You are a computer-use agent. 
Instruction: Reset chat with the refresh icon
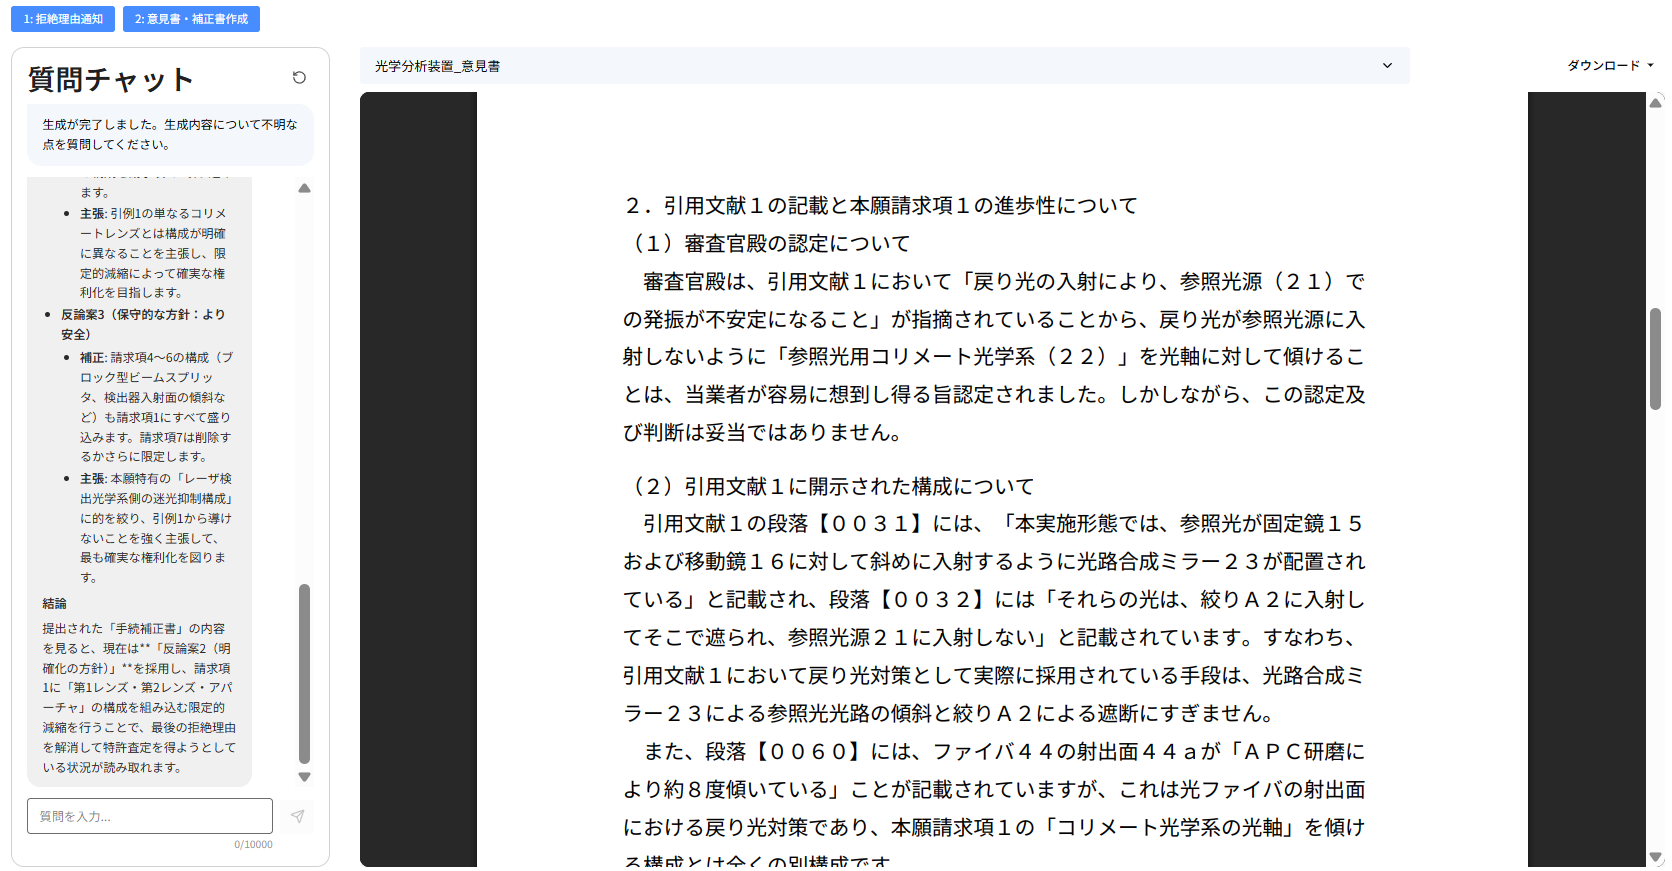pyautogui.click(x=299, y=78)
